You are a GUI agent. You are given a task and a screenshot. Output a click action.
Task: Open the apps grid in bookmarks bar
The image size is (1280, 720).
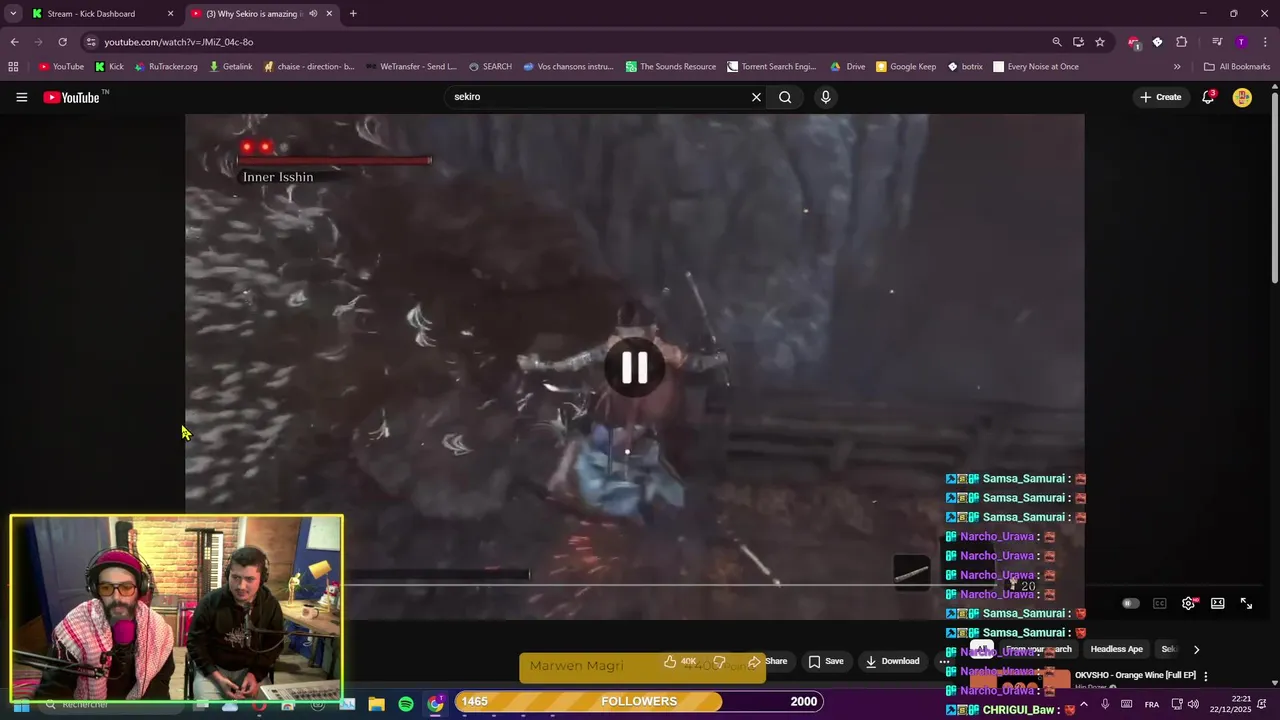[13, 67]
